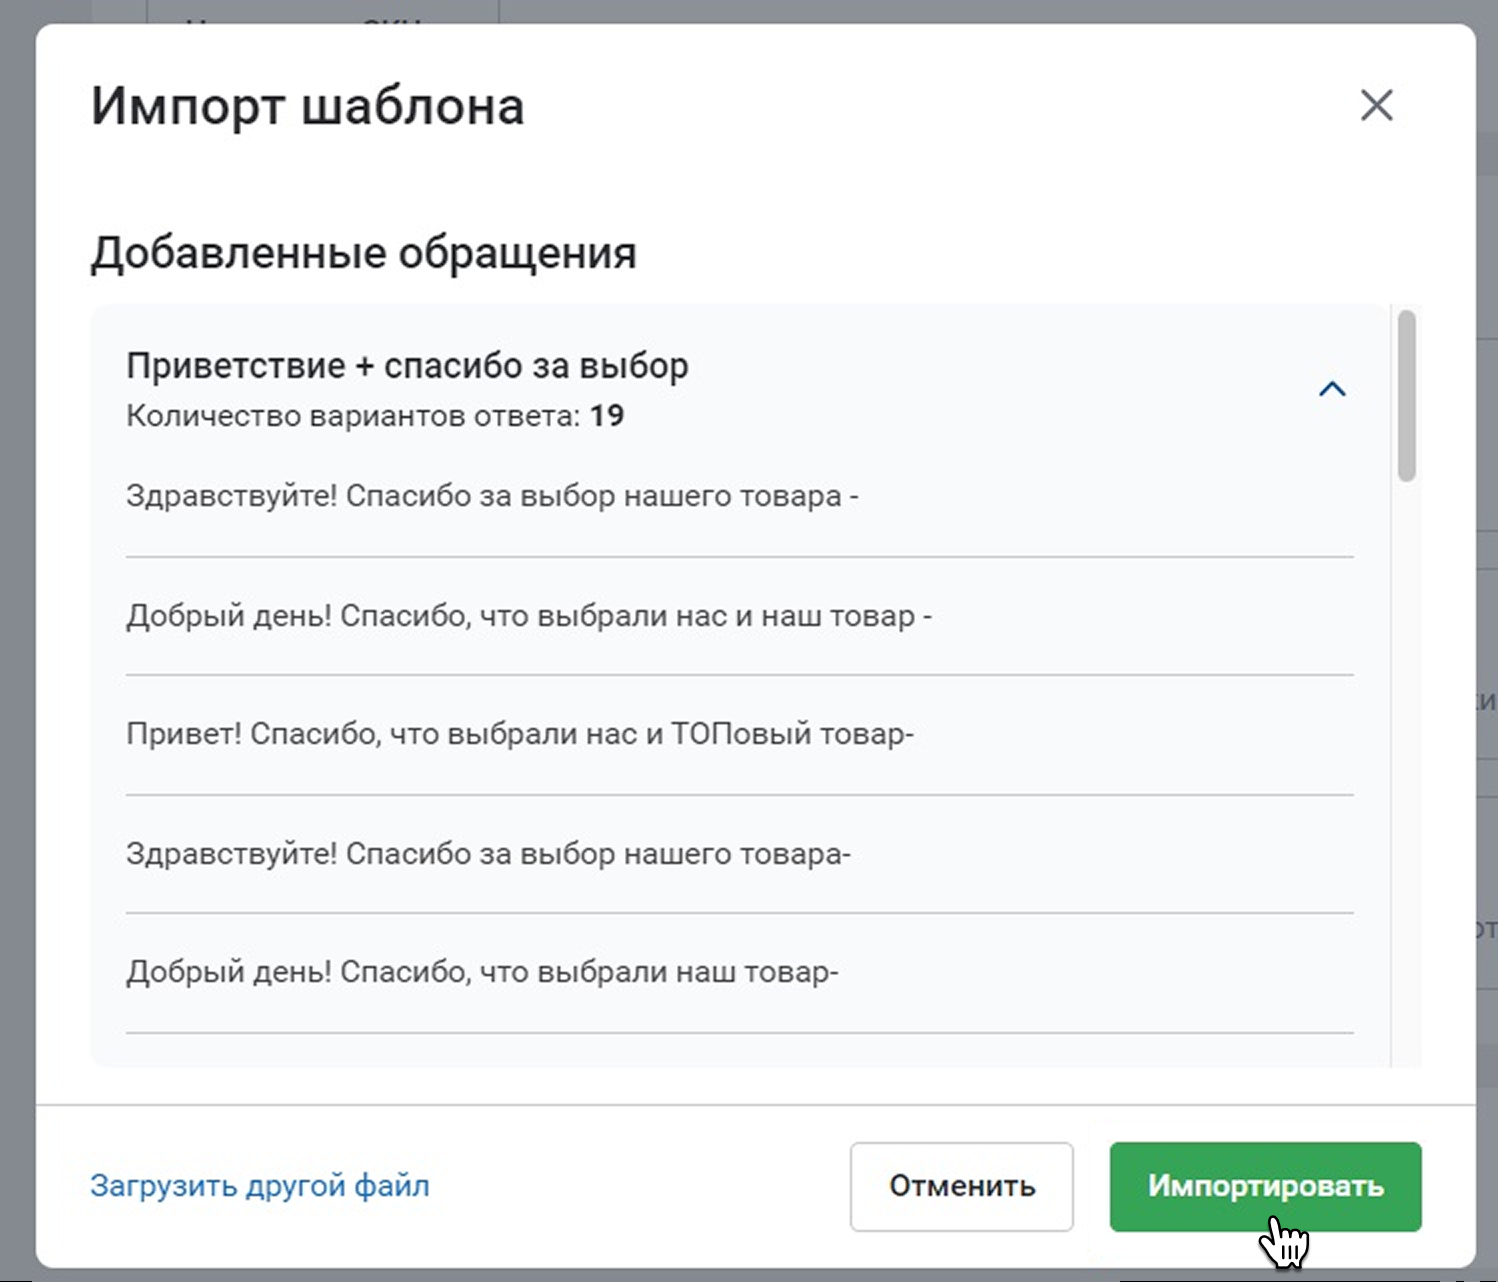Screen dimensions: 1498x1282
Task: Click the dimmed page area right of the dialog
Action: [1487, 600]
